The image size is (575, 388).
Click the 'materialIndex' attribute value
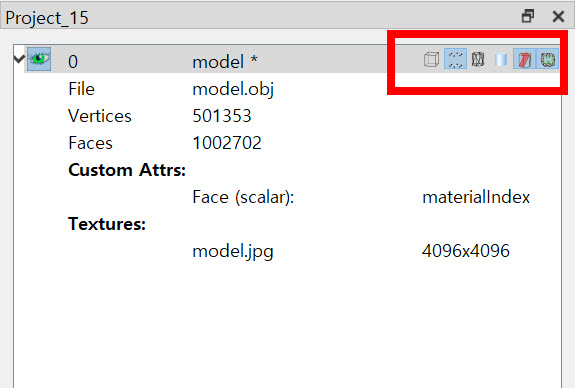(x=476, y=197)
